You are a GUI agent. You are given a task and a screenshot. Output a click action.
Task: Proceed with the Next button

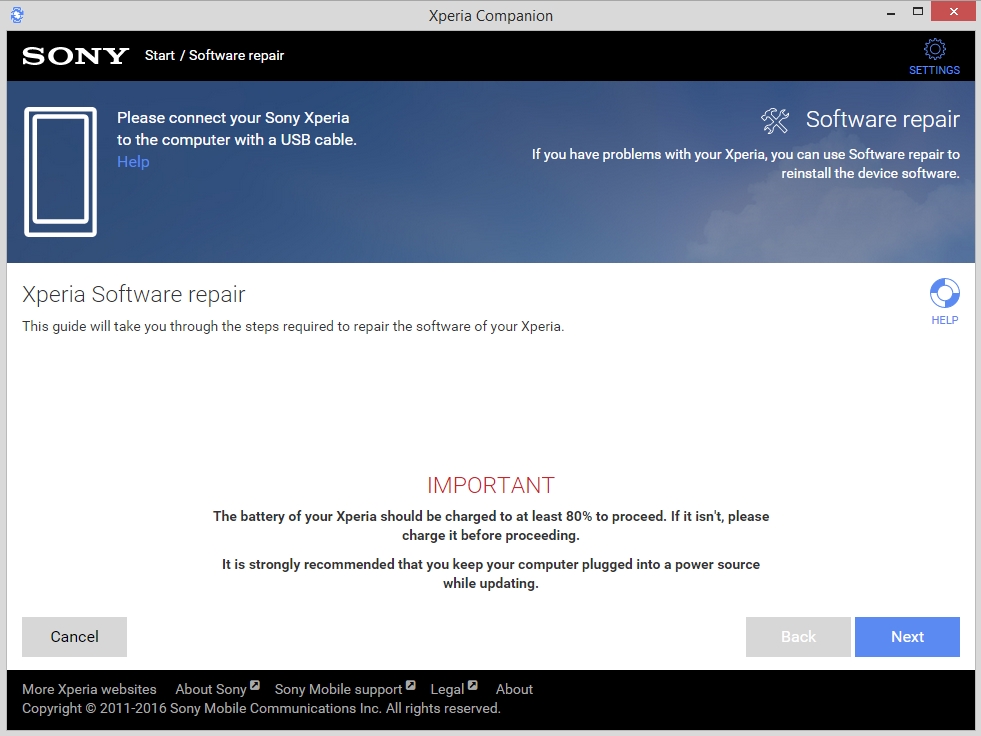pos(907,637)
